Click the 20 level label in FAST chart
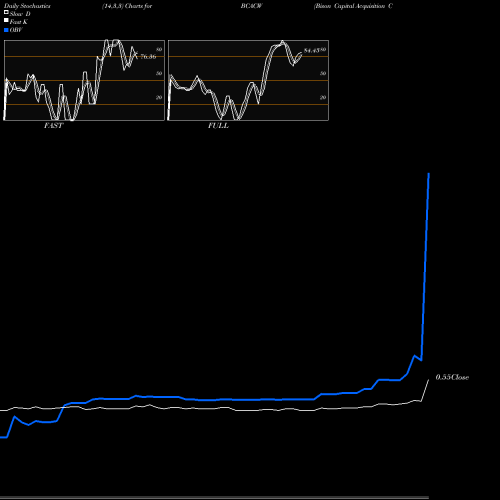 (159, 97)
